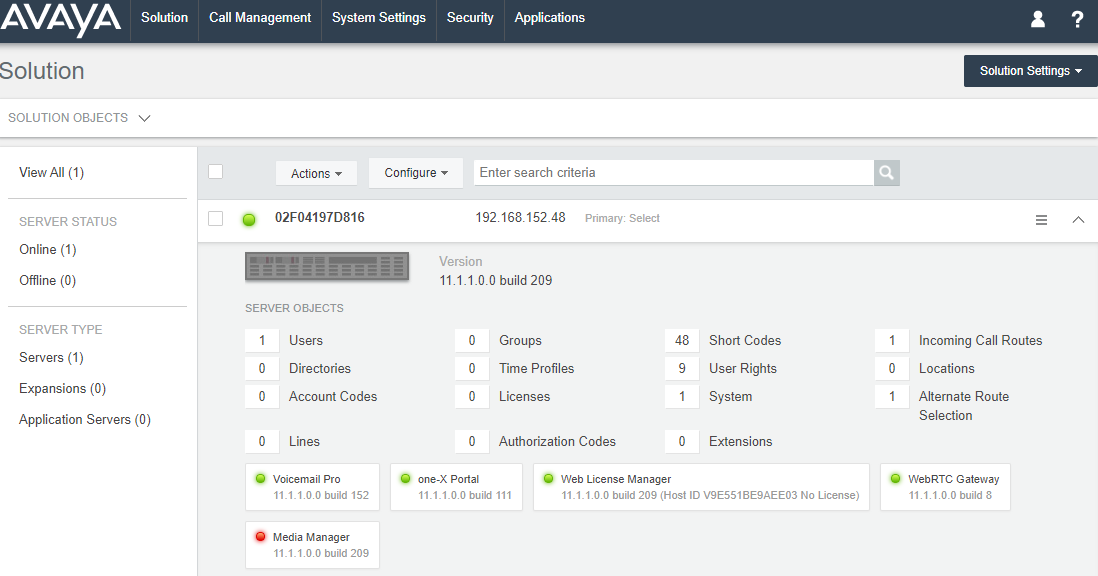Open the Actions dropdown
The height and width of the screenshot is (576, 1098).
317,174
